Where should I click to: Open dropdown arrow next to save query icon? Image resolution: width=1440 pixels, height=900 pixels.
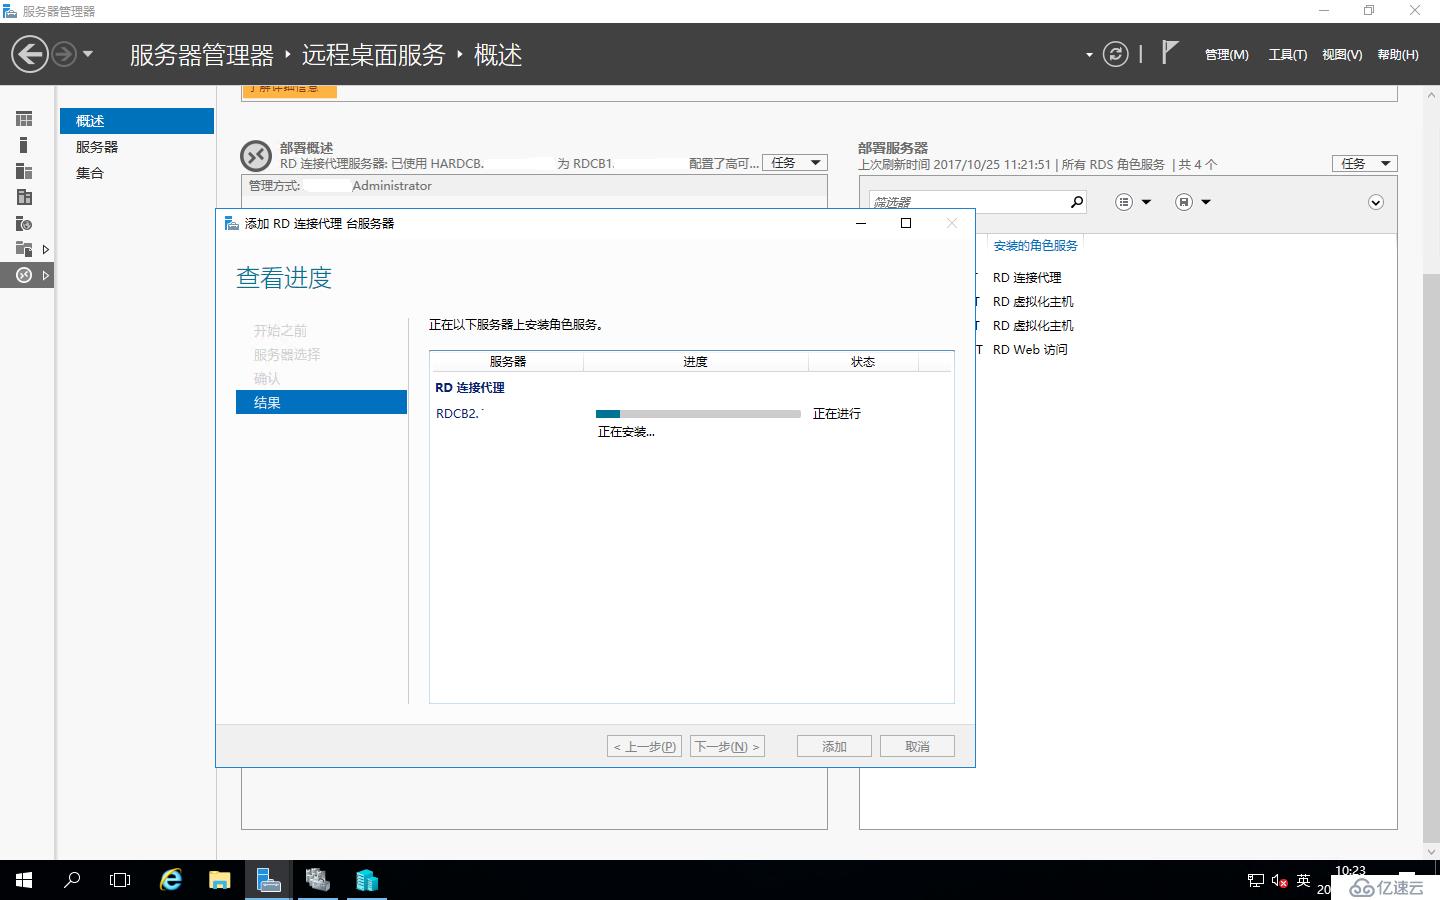click(1206, 202)
